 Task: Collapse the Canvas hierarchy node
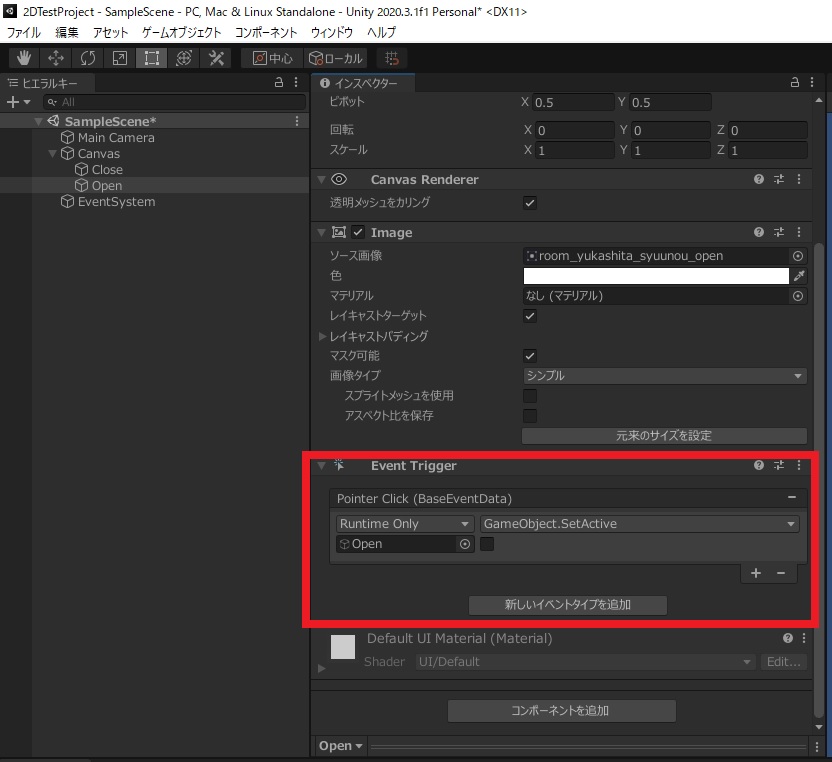coord(52,154)
